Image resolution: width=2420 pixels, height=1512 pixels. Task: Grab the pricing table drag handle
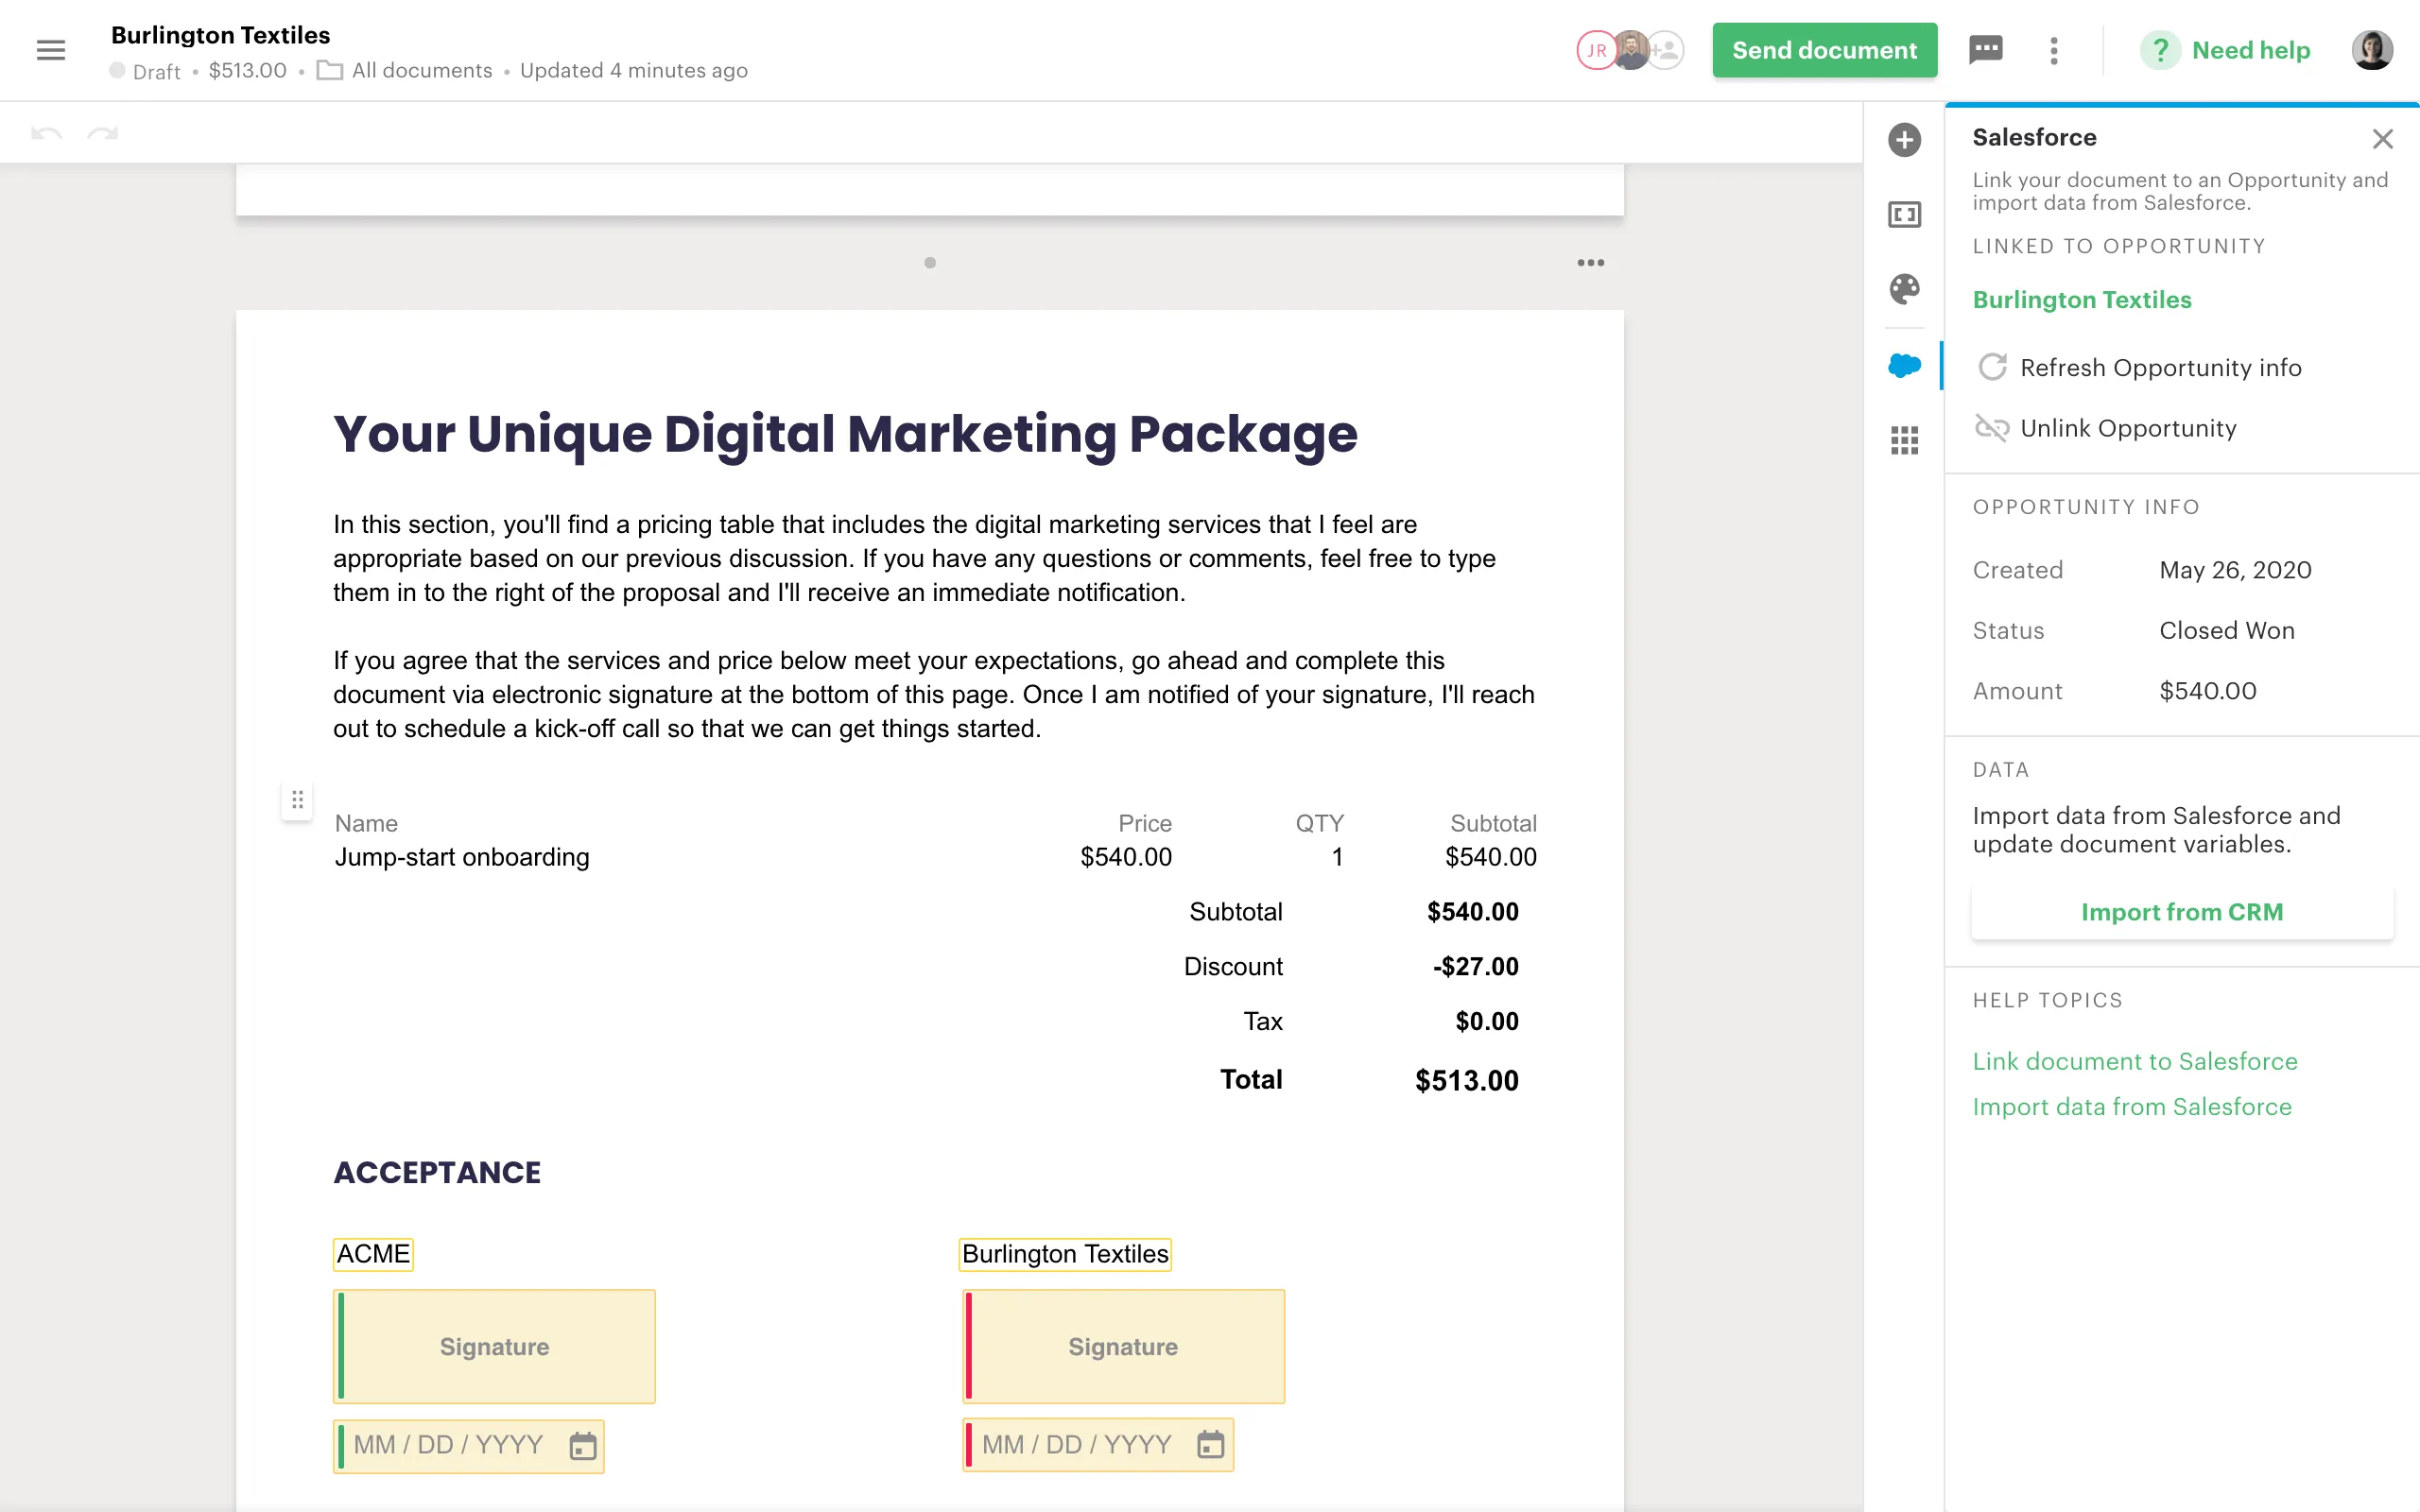(x=297, y=800)
